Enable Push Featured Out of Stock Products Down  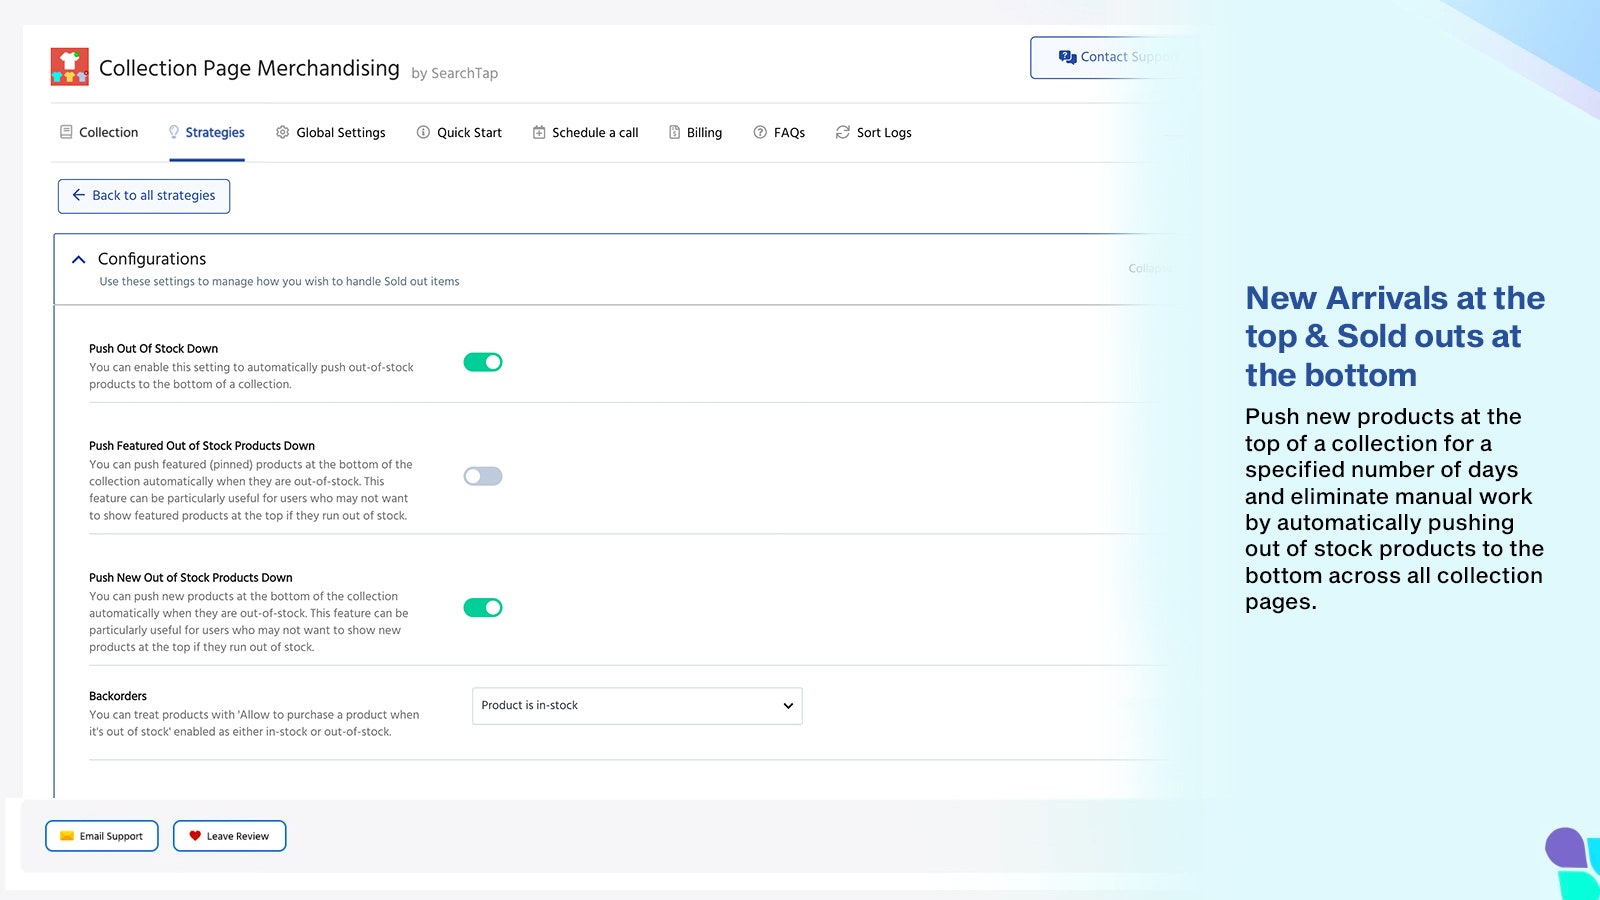click(x=483, y=476)
